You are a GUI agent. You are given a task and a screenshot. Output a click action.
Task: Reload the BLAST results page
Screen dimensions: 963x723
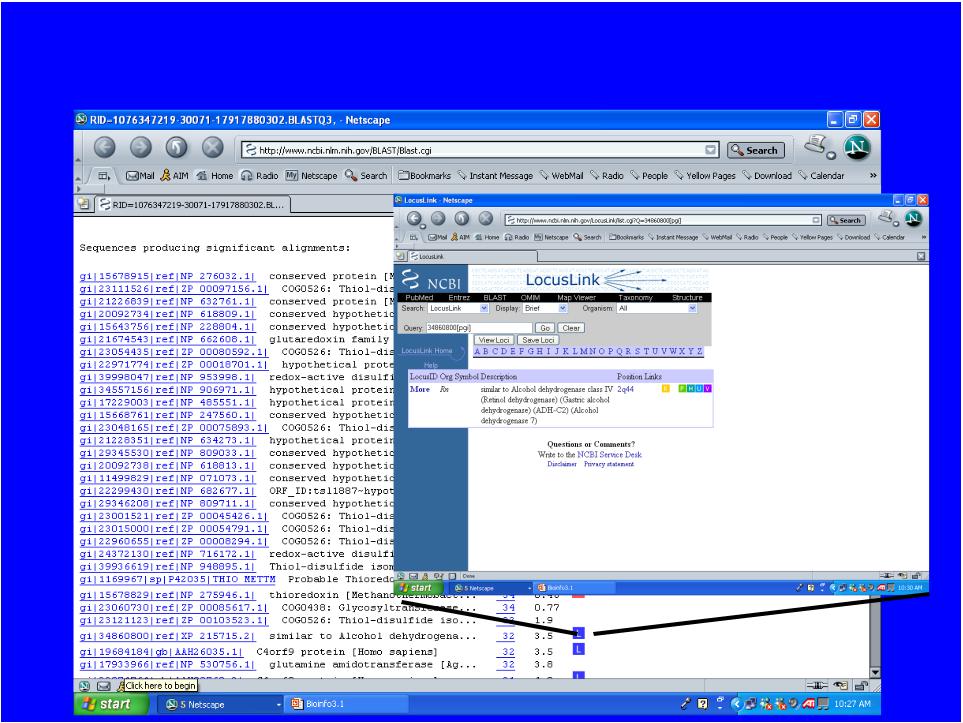pos(177,147)
